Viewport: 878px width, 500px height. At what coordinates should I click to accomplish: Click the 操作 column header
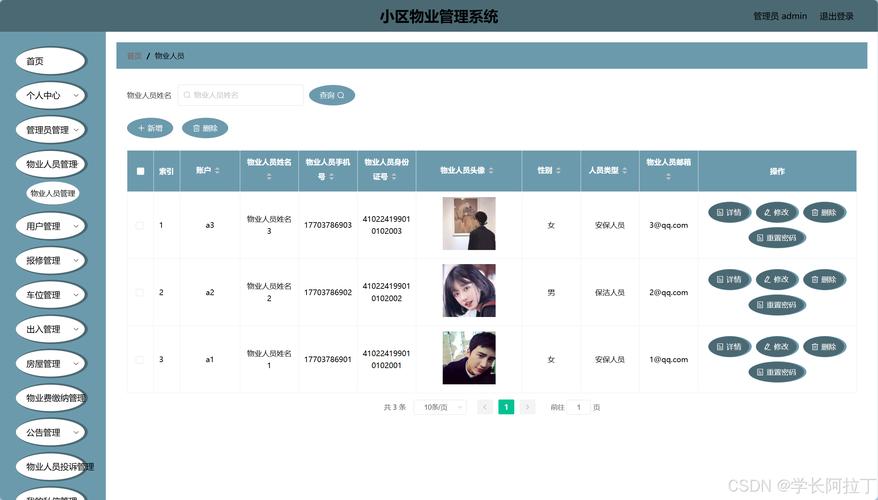777,171
